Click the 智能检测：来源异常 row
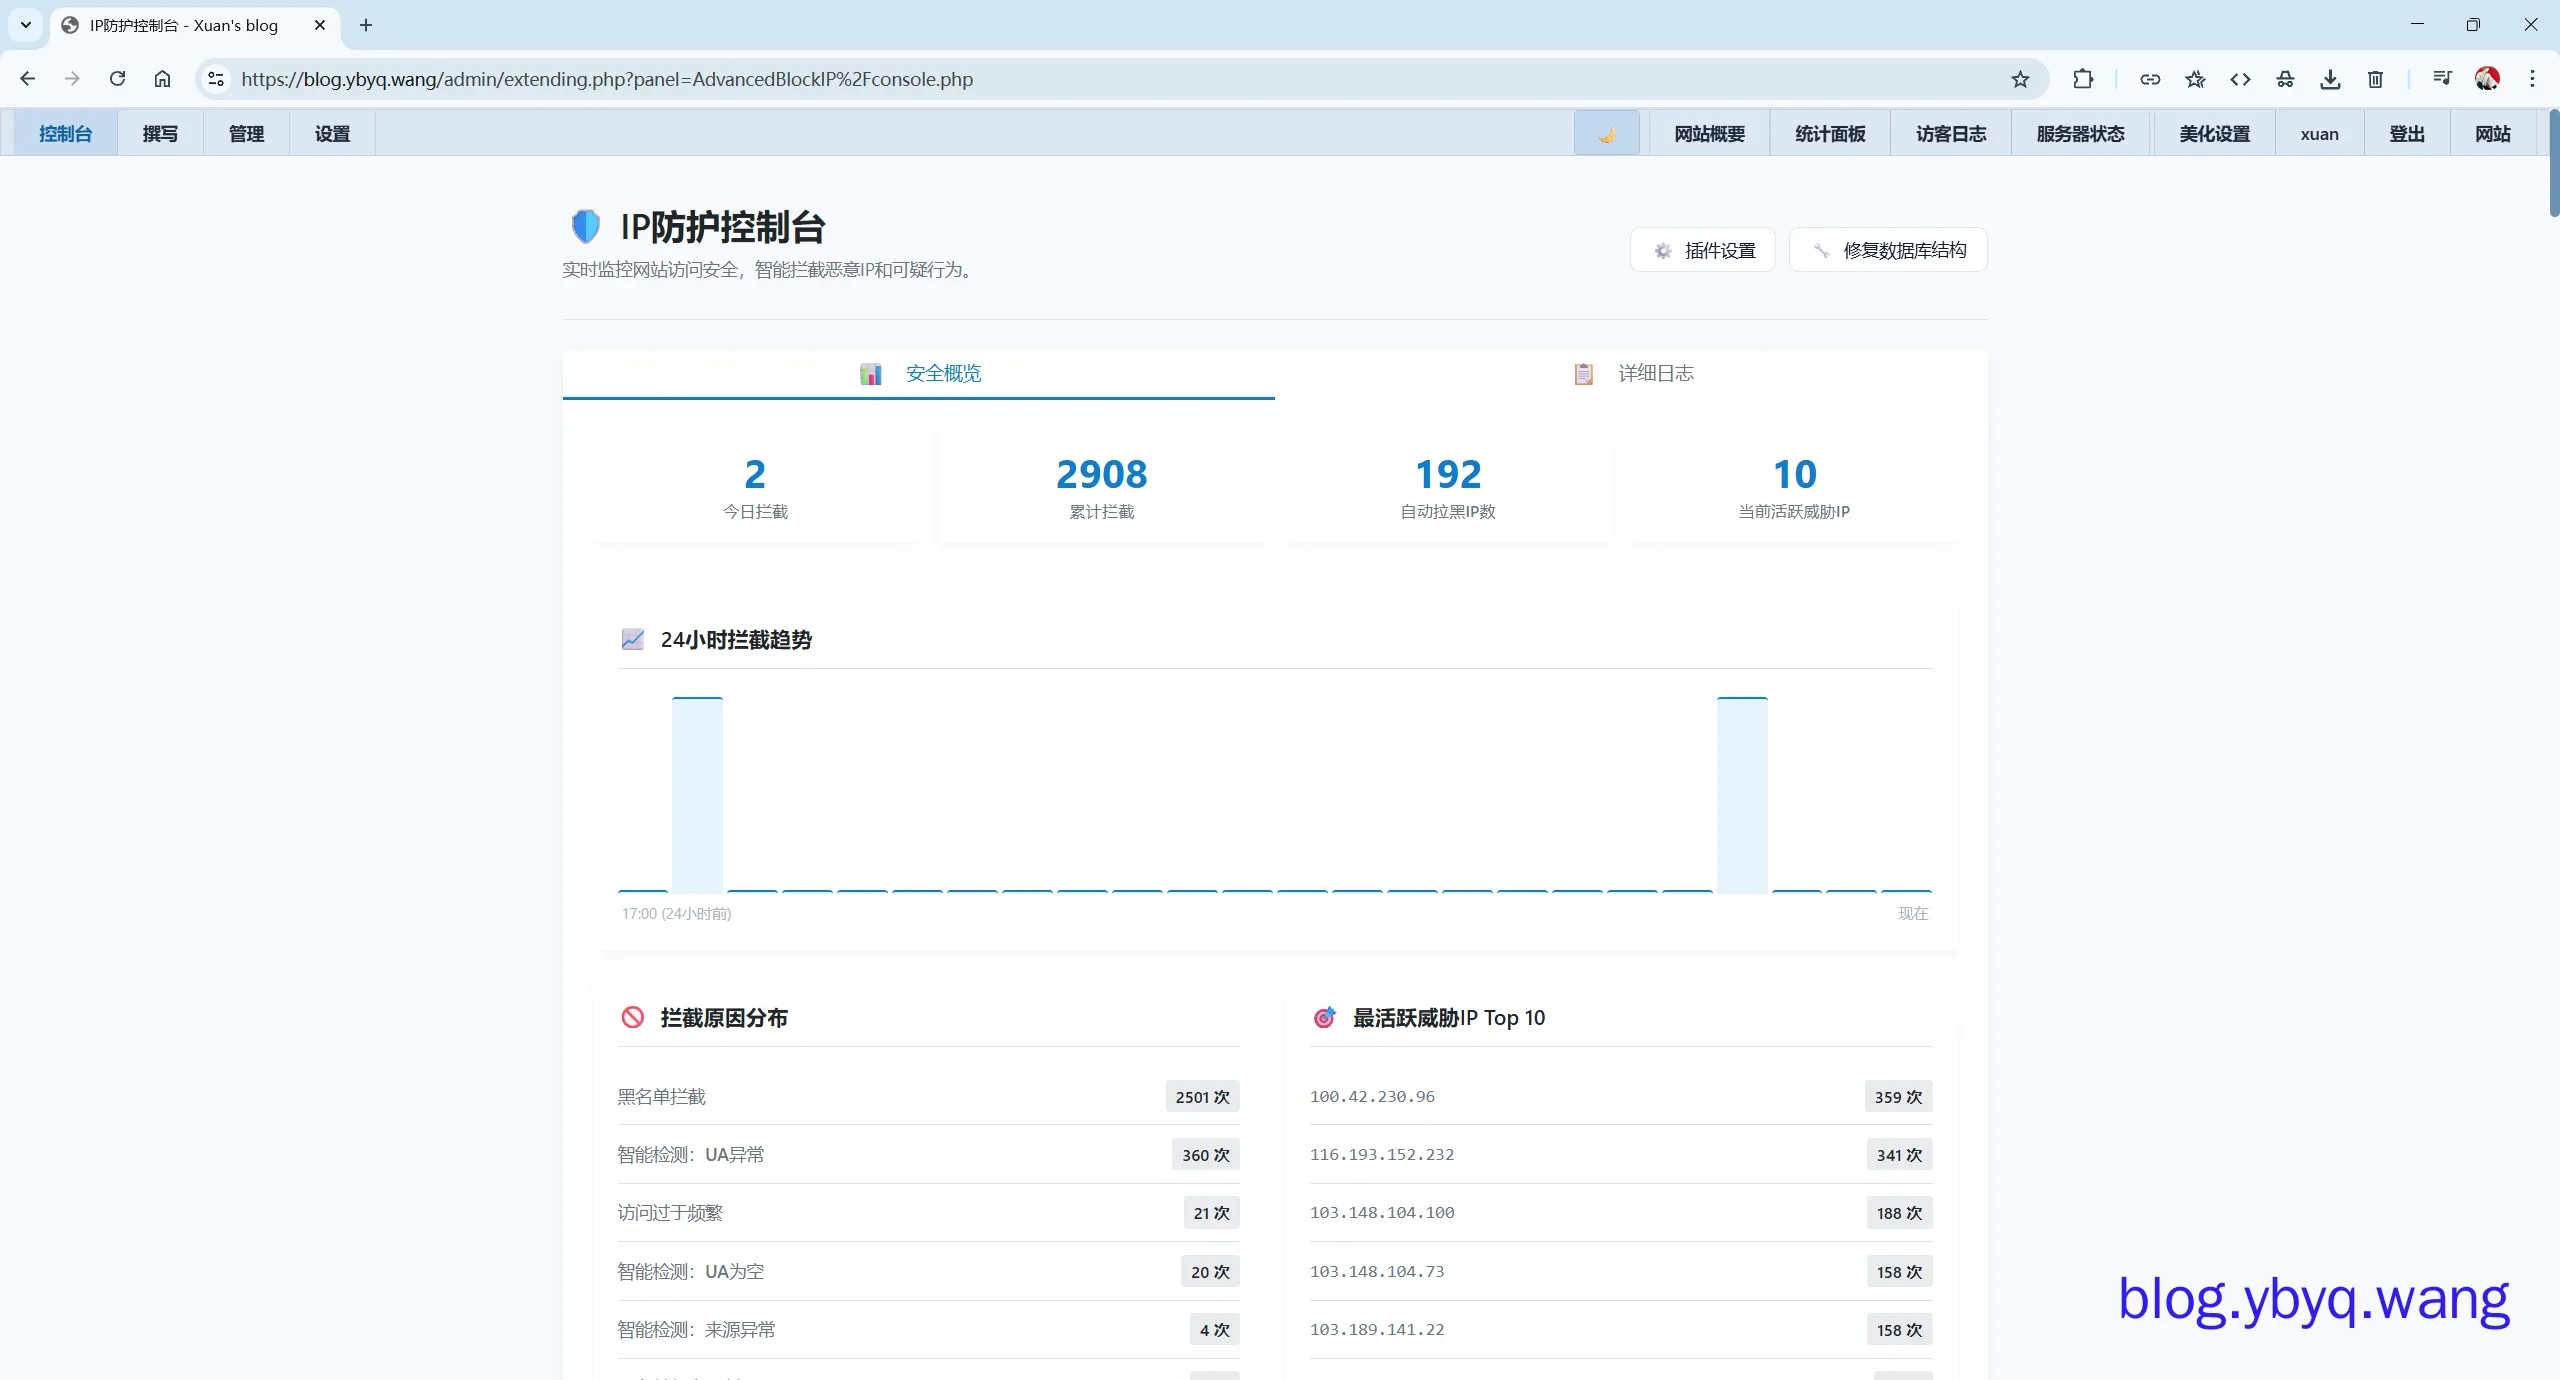Image resolution: width=2560 pixels, height=1380 pixels. pyautogui.click(x=928, y=1330)
